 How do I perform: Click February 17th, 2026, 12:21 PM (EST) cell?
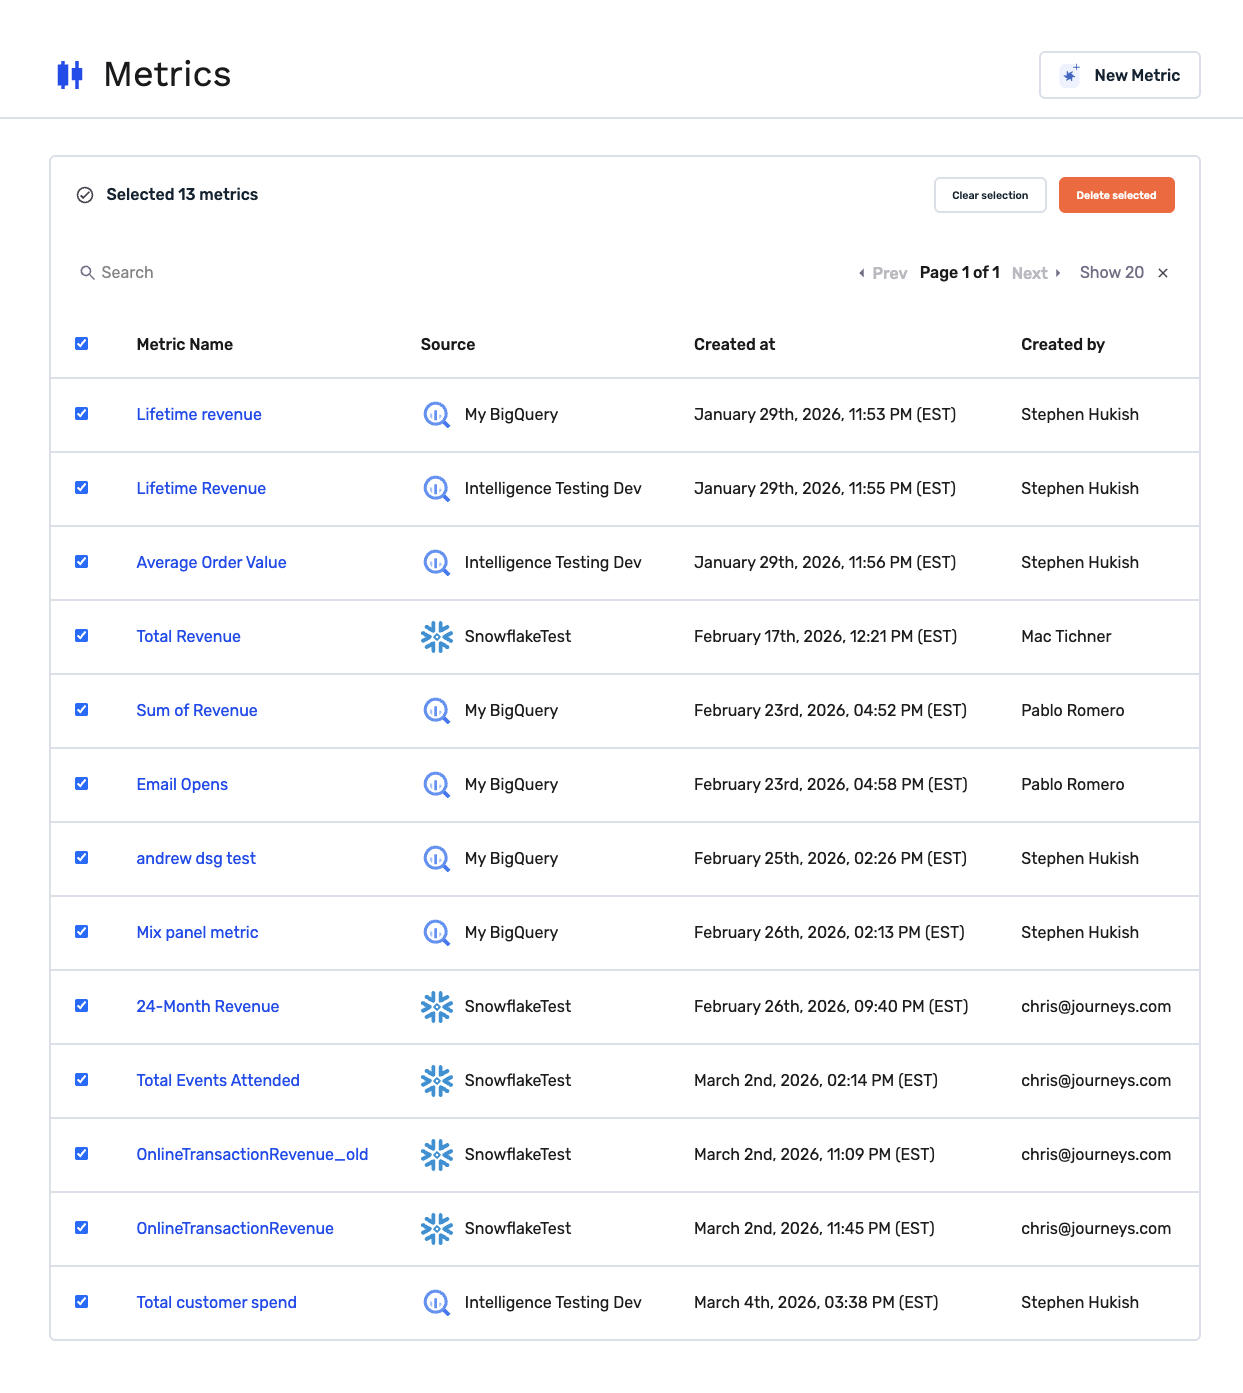(825, 637)
